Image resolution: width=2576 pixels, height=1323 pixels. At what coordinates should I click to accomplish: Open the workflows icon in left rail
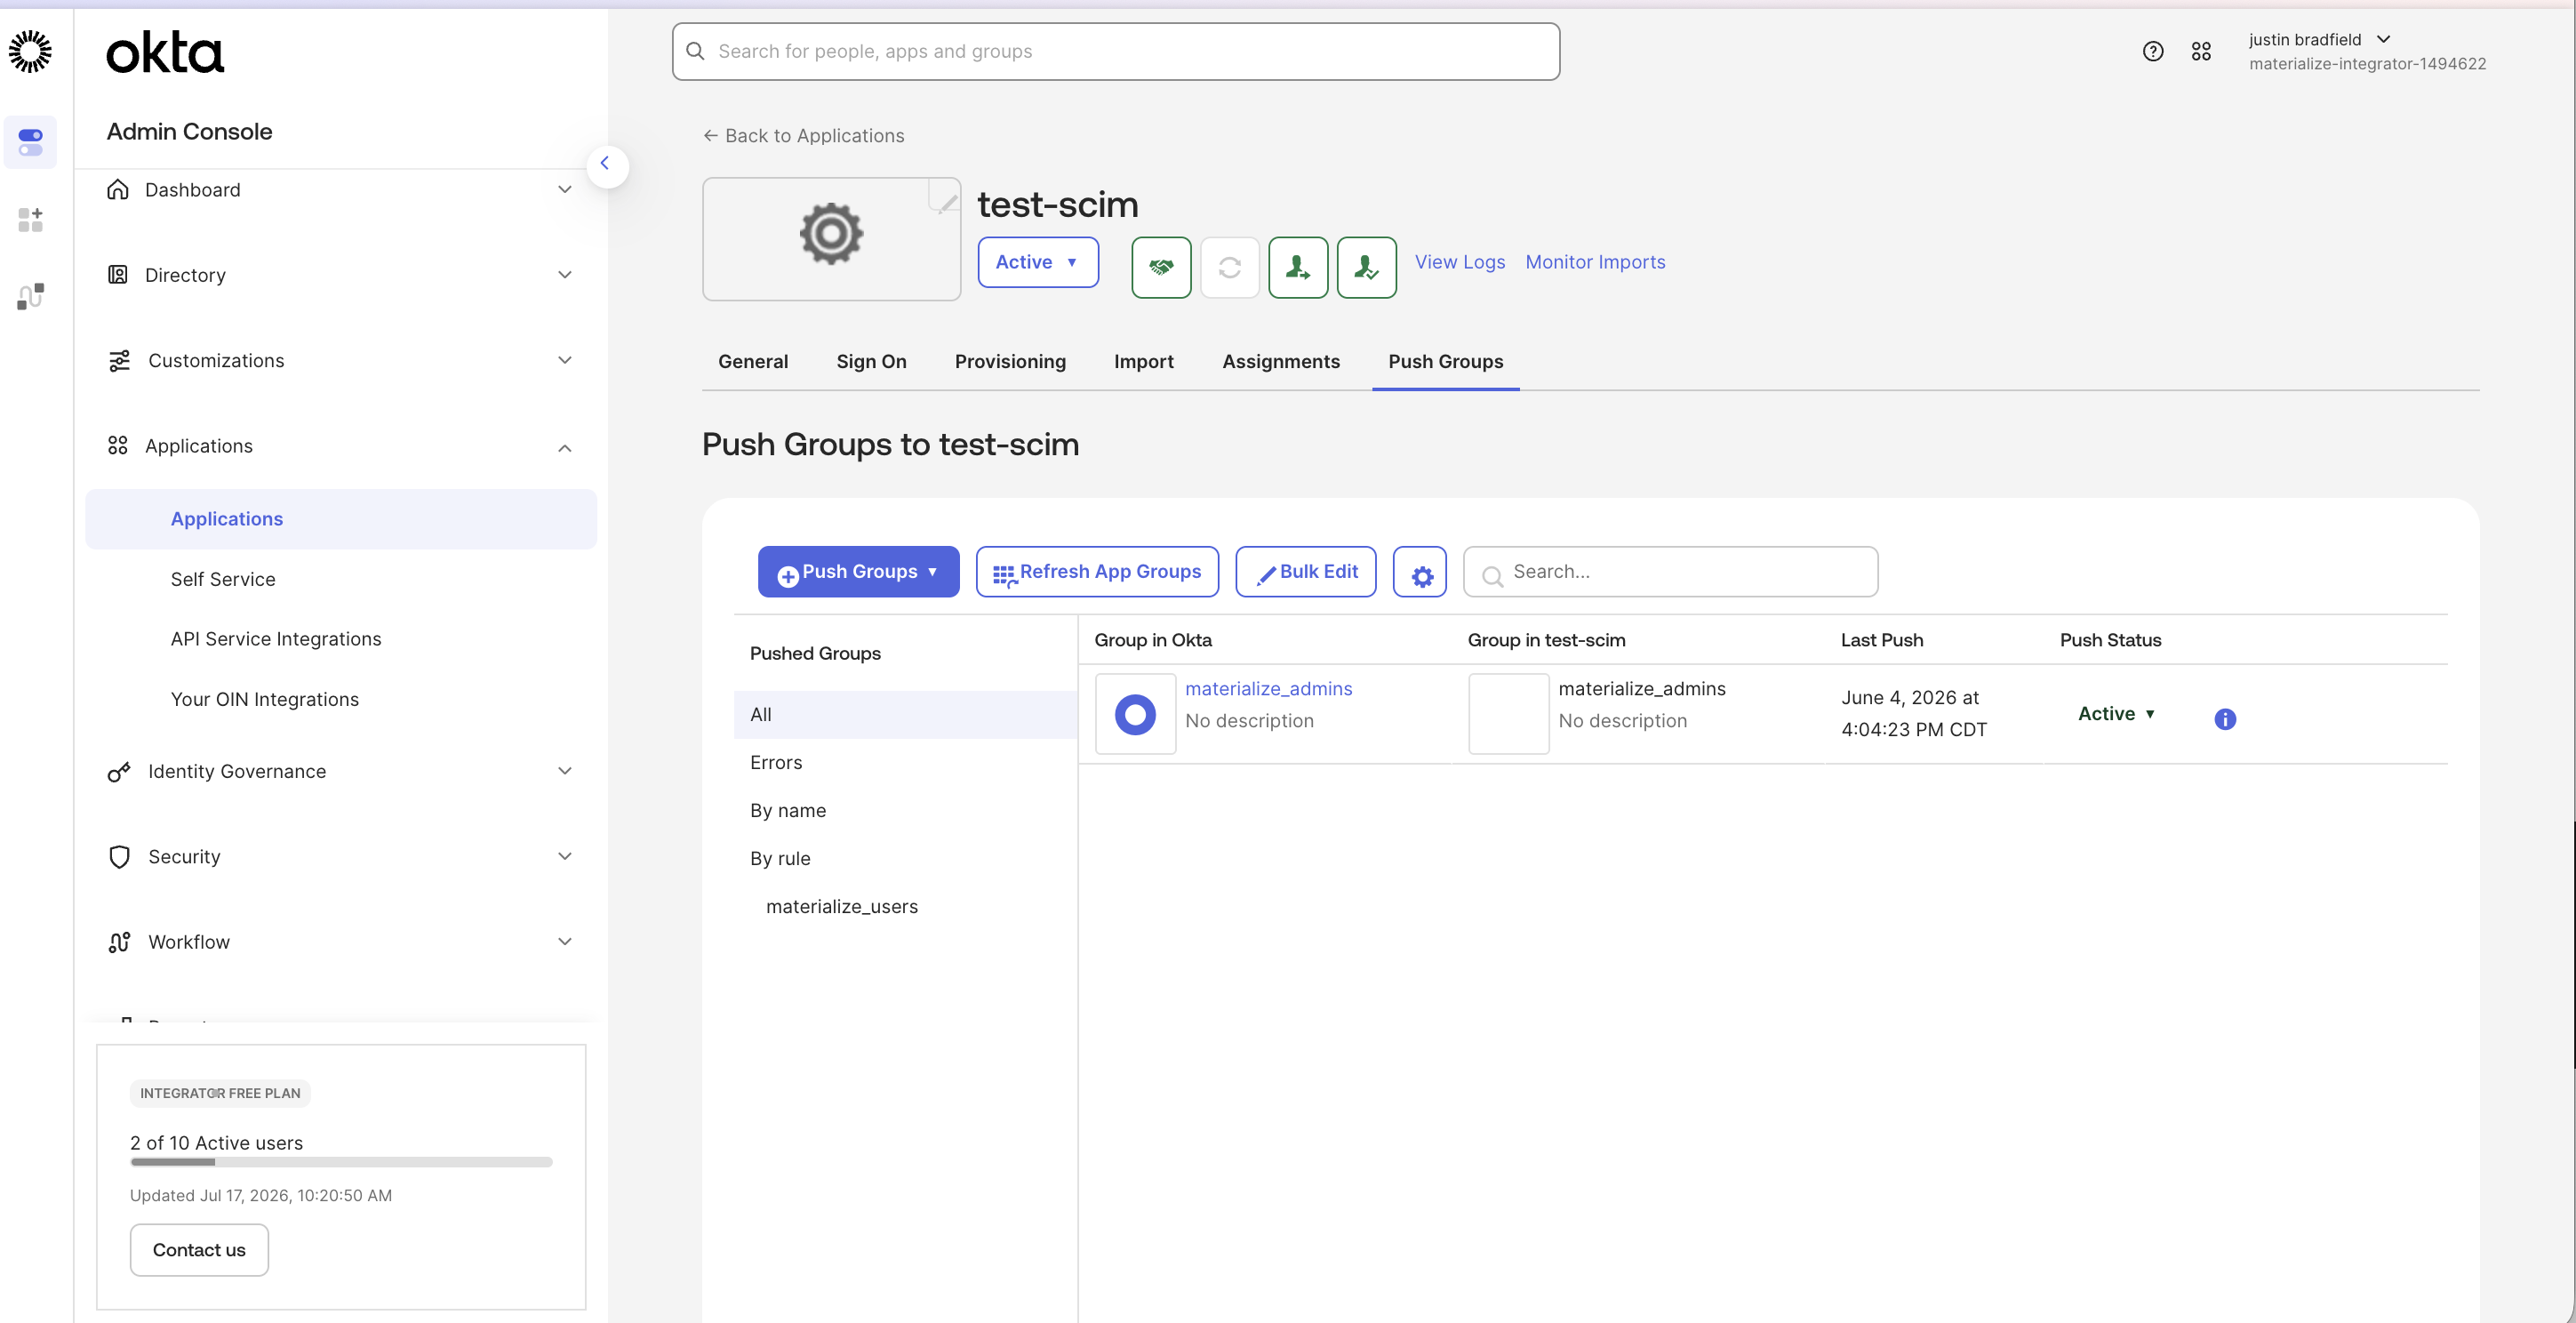[30, 296]
